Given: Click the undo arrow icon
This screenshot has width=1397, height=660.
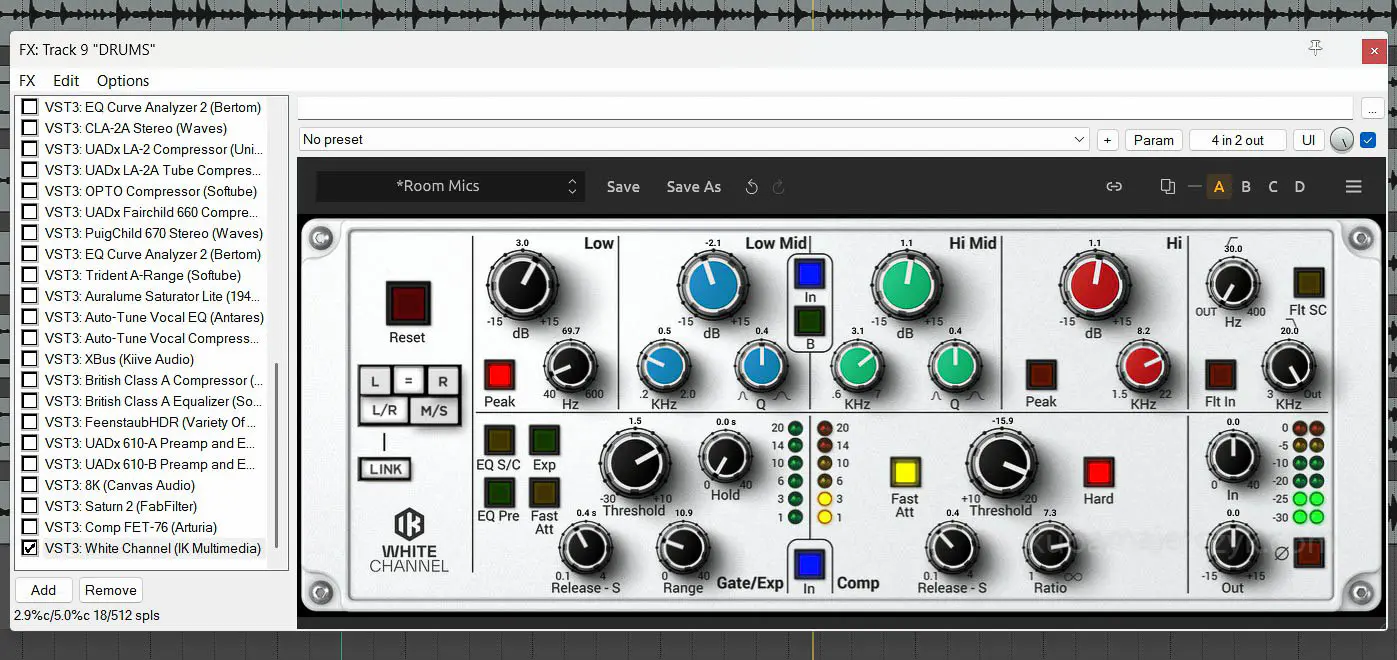Looking at the screenshot, I should pyautogui.click(x=752, y=187).
